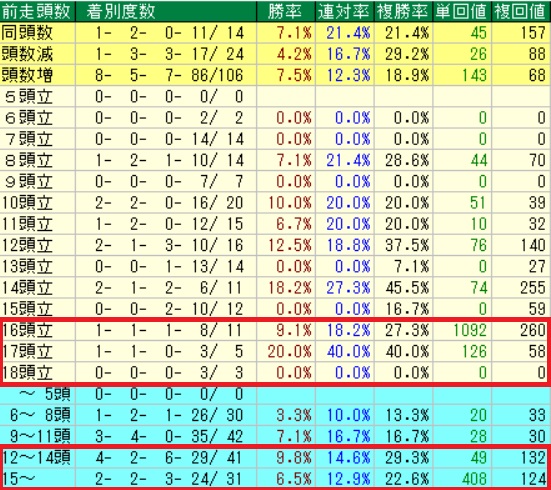This screenshot has height=490, width=551.
Task: Click 勝率 12.5% in 12頭立 row
Action: coord(290,245)
